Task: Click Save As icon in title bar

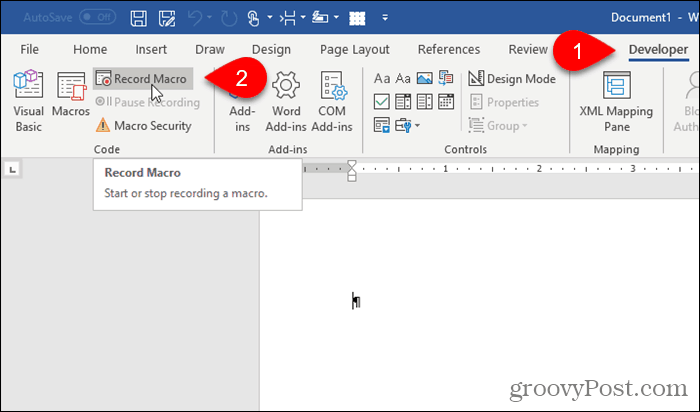Action: point(167,18)
